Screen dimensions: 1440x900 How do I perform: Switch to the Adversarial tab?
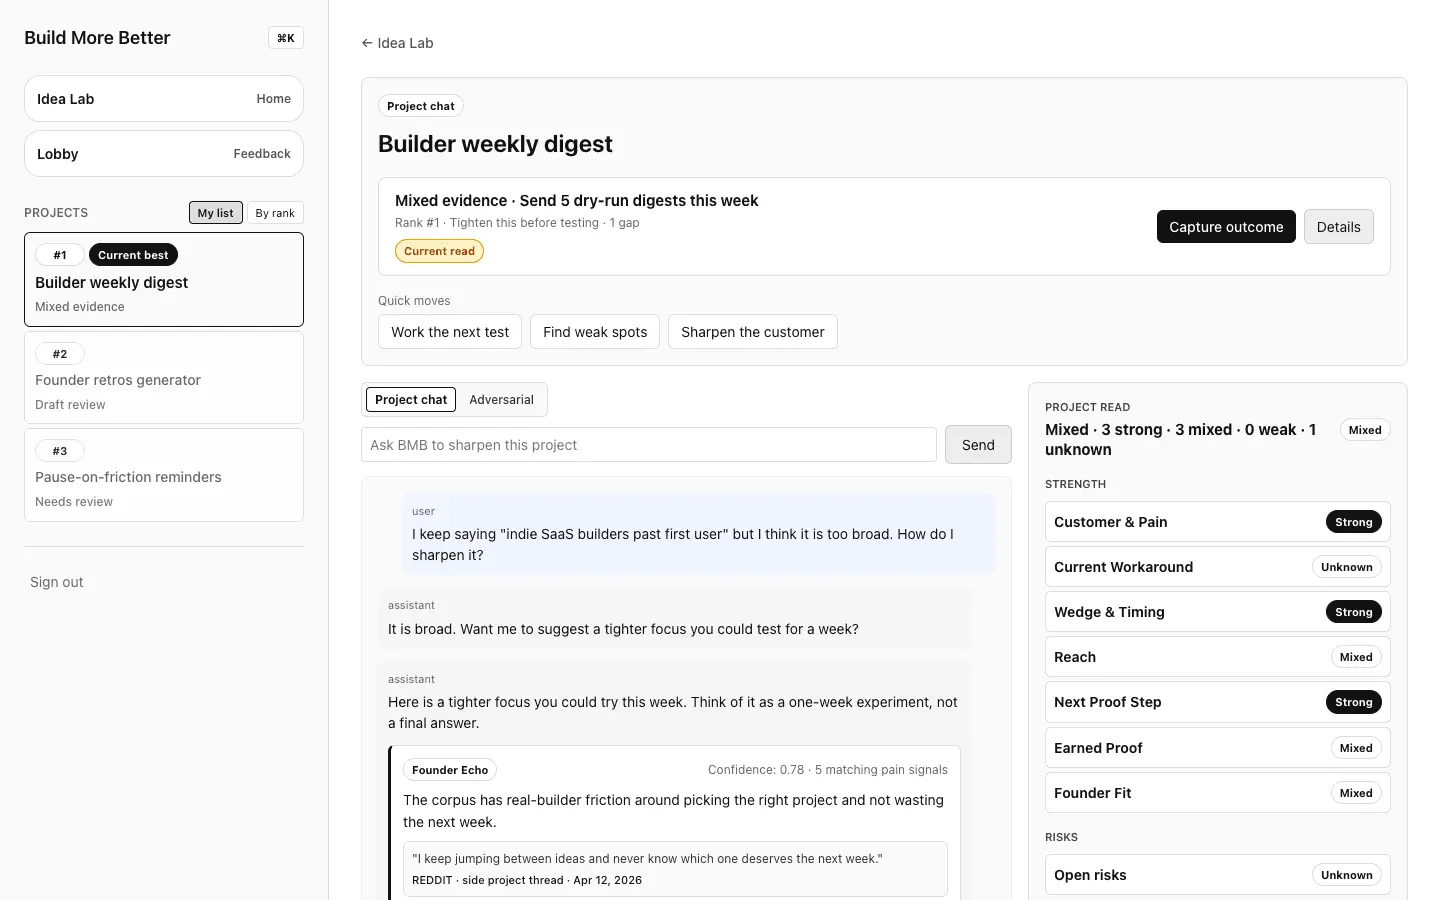click(x=501, y=400)
